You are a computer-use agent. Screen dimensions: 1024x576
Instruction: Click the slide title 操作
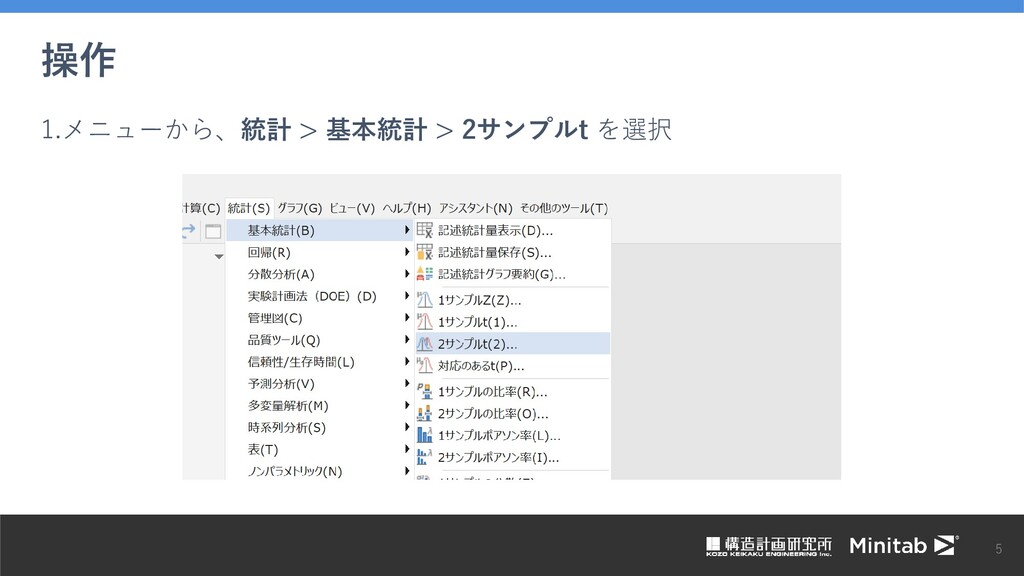point(79,60)
